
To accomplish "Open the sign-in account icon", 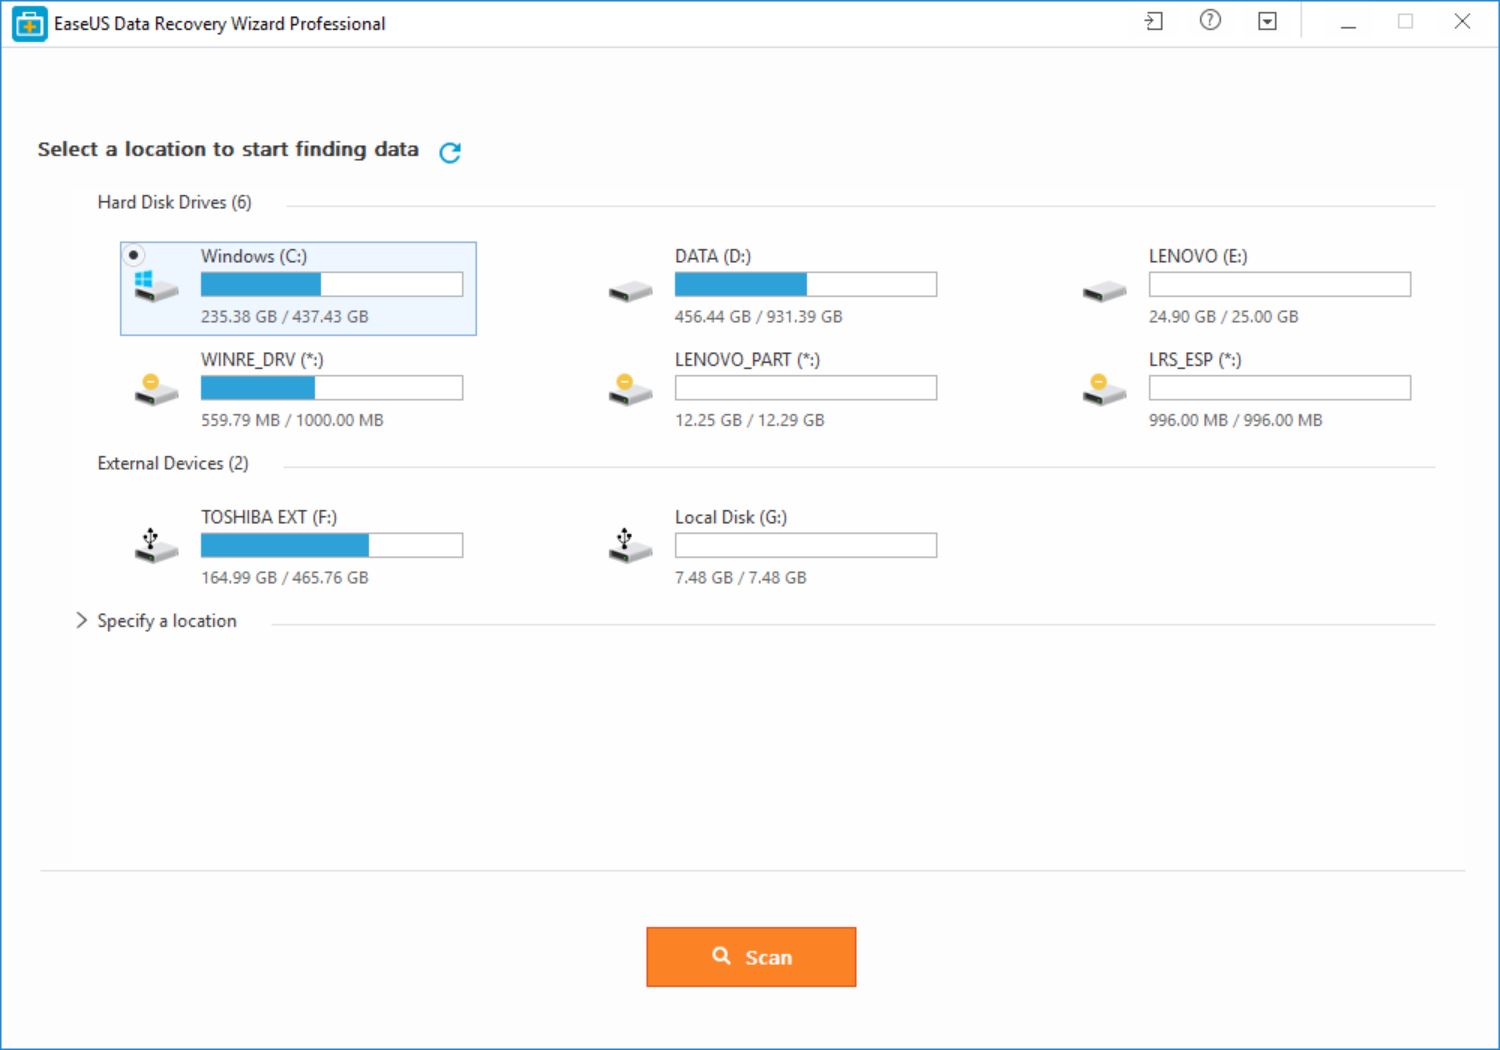I will [1152, 21].
